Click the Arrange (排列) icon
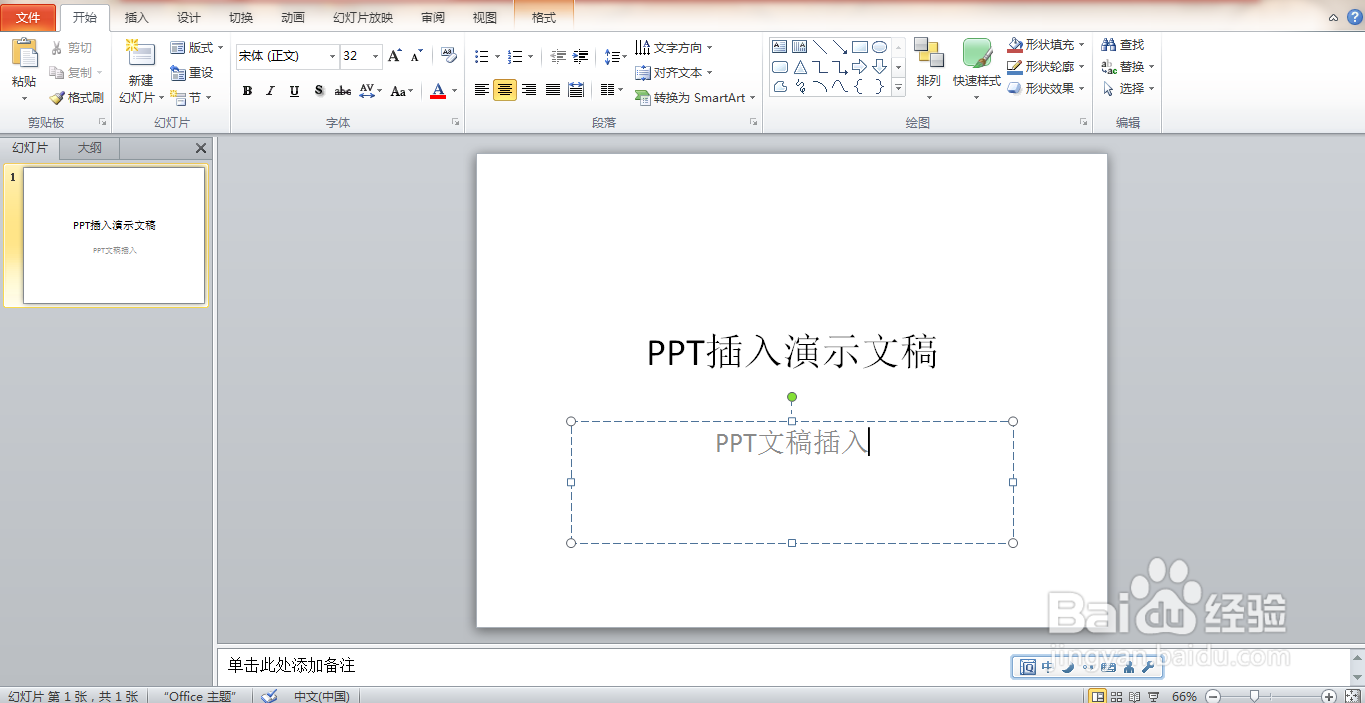This screenshot has width=1365, height=703. (x=928, y=54)
